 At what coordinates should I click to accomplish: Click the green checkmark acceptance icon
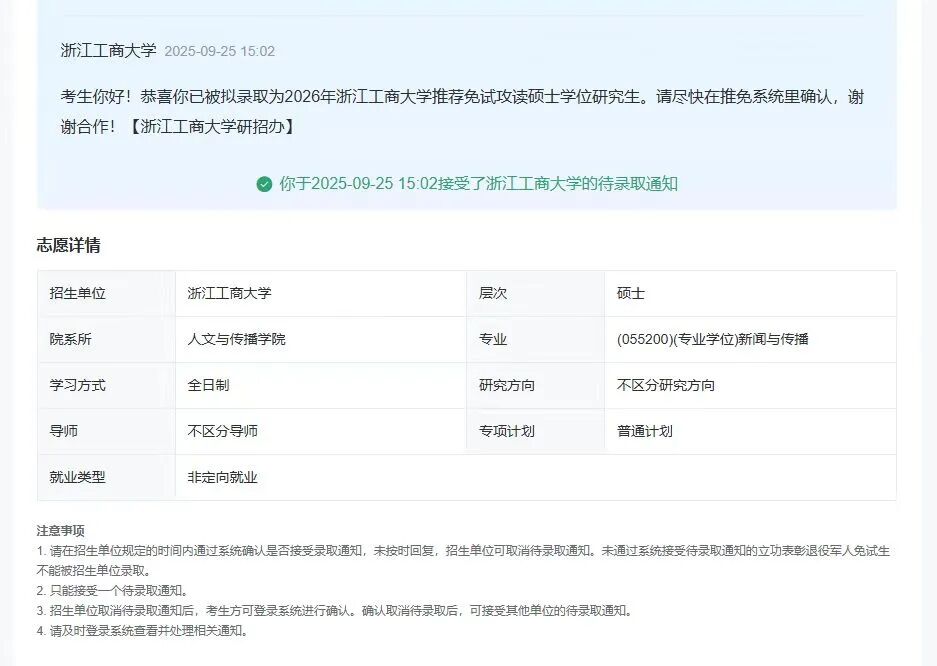coord(264,184)
